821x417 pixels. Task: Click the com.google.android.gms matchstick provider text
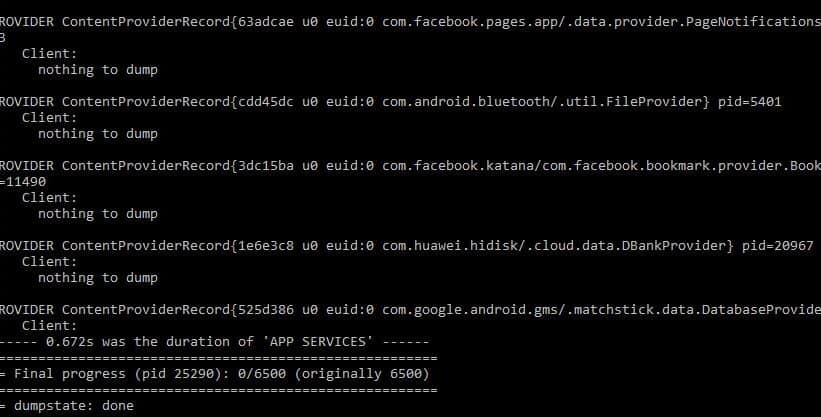point(602,310)
